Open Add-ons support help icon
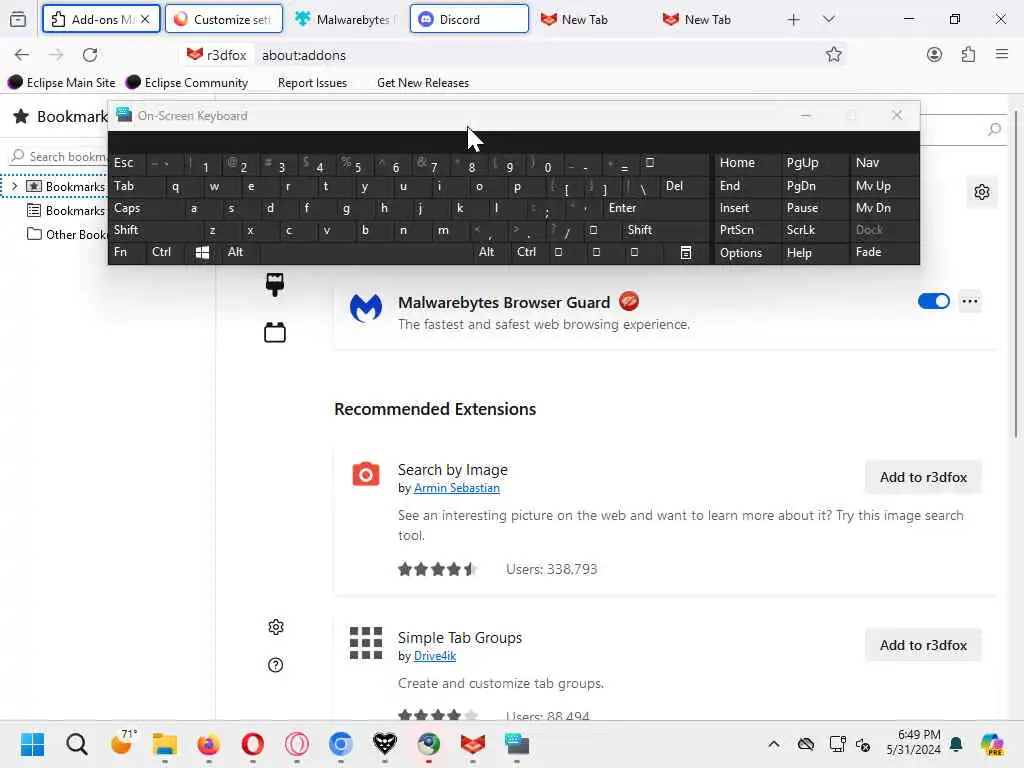The height and width of the screenshot is (768, 1024). 276,665
